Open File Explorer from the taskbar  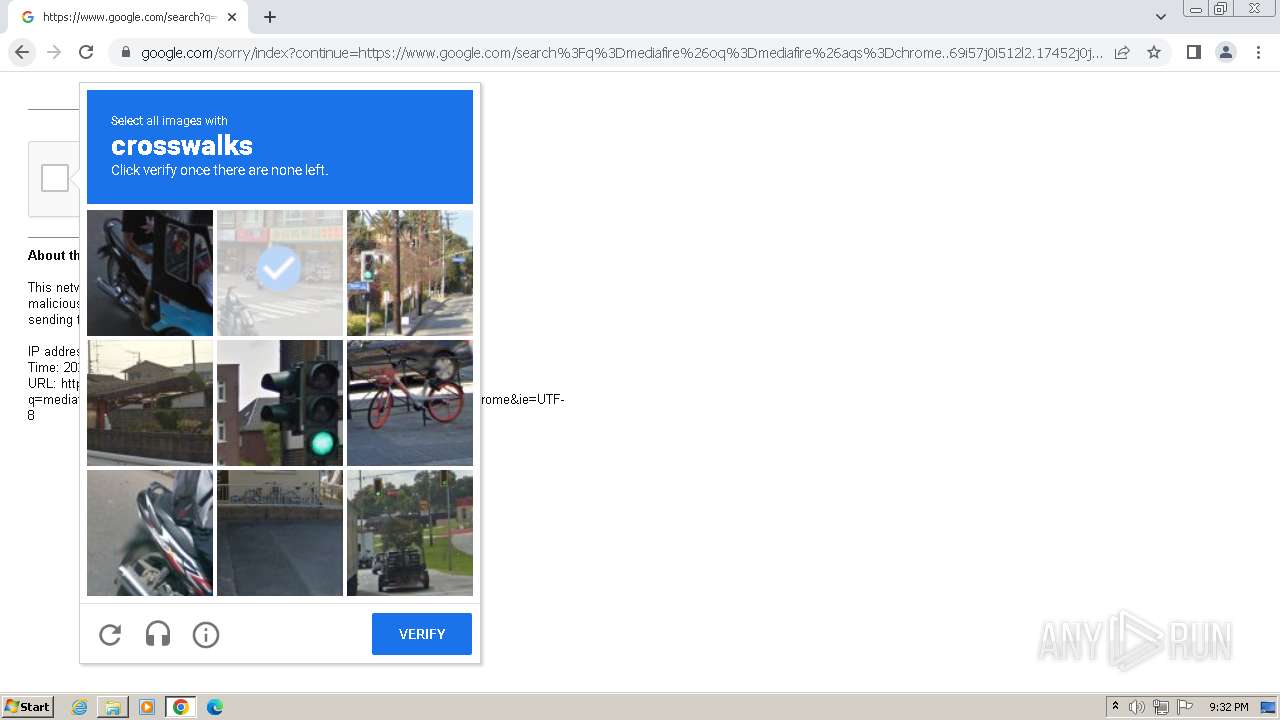coord(113,707)
